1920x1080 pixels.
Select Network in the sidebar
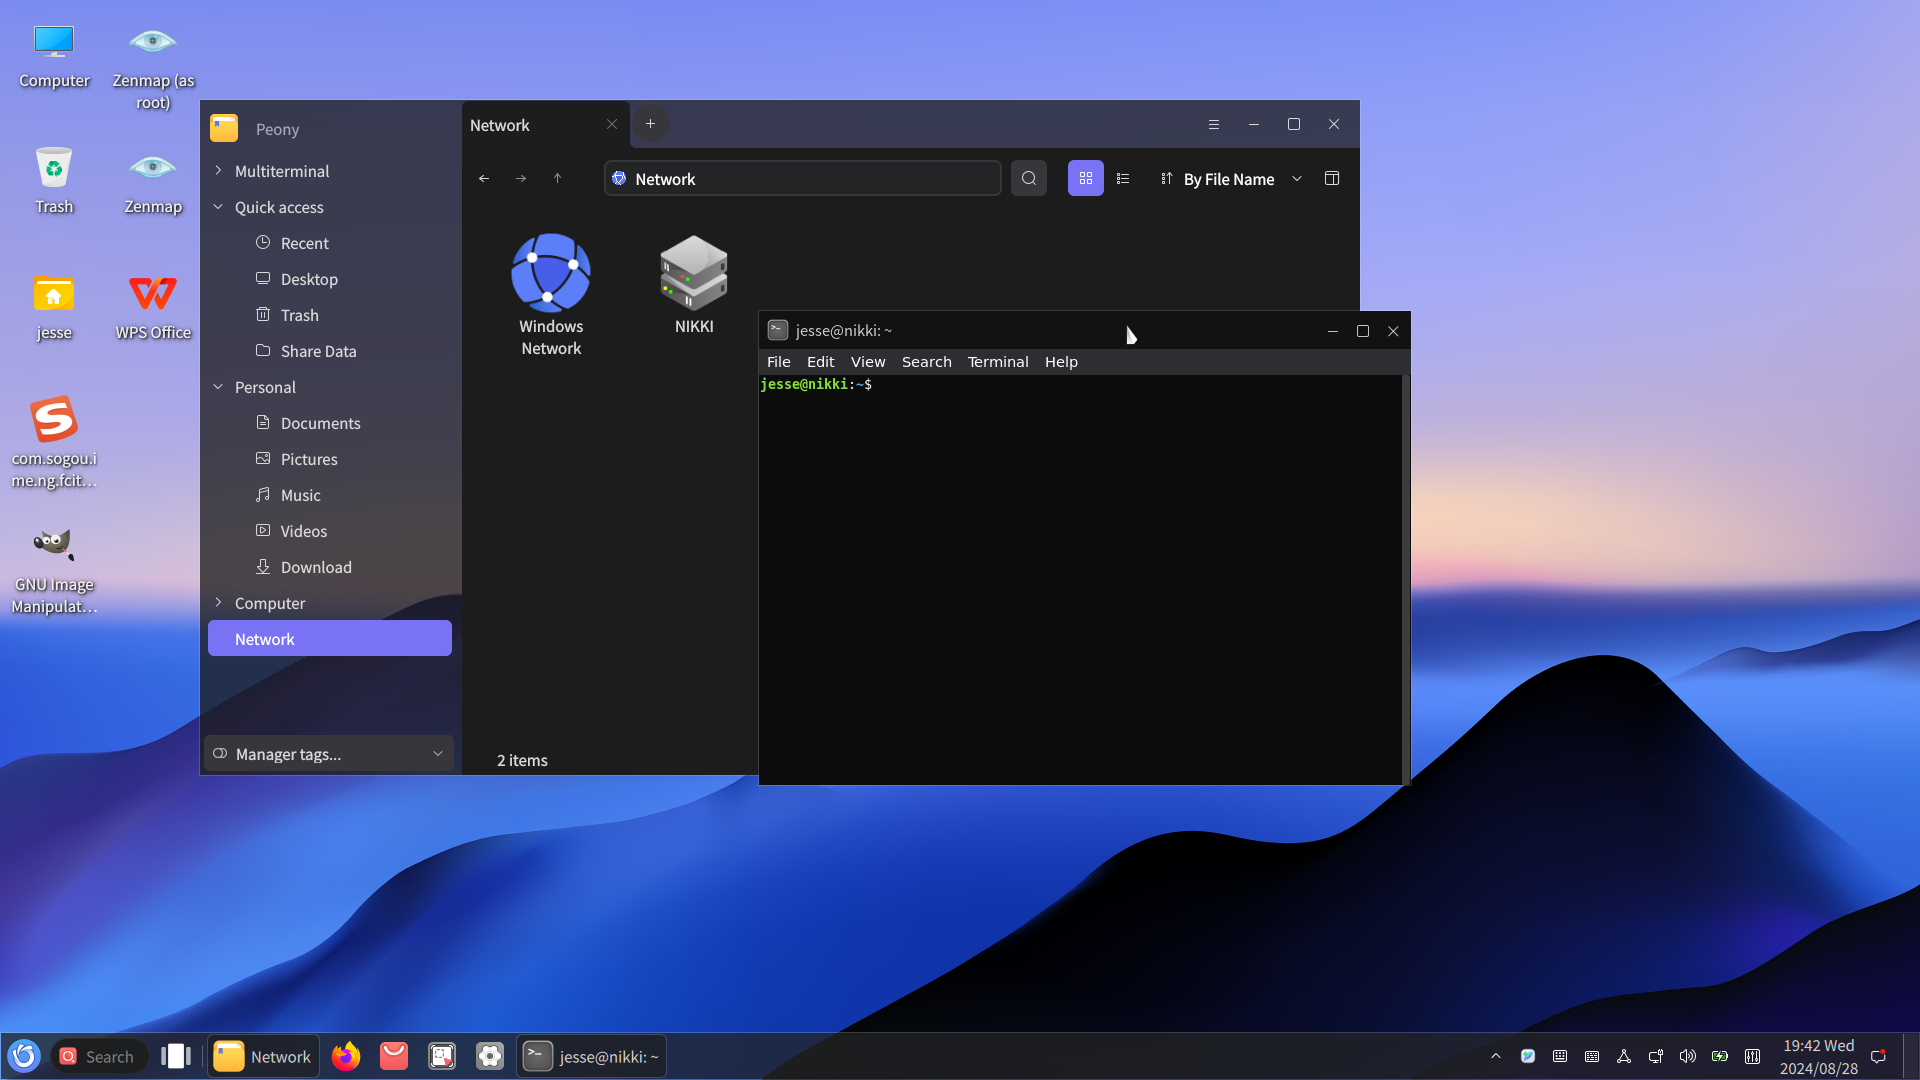pos(330,639)
